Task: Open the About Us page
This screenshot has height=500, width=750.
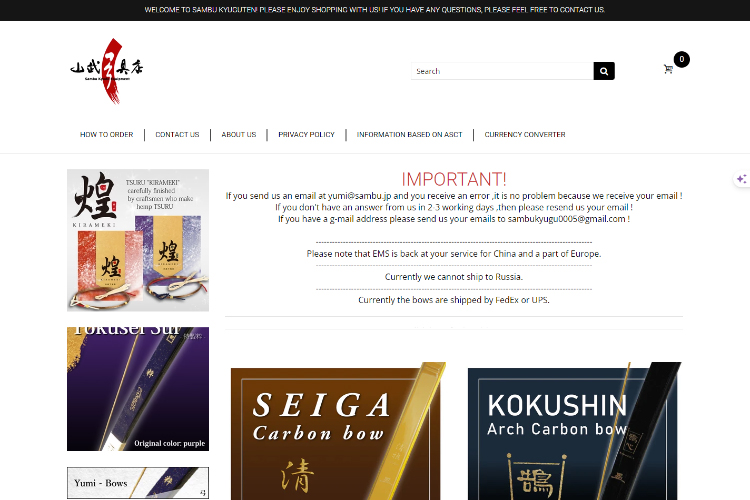Action: click(239, 135)
